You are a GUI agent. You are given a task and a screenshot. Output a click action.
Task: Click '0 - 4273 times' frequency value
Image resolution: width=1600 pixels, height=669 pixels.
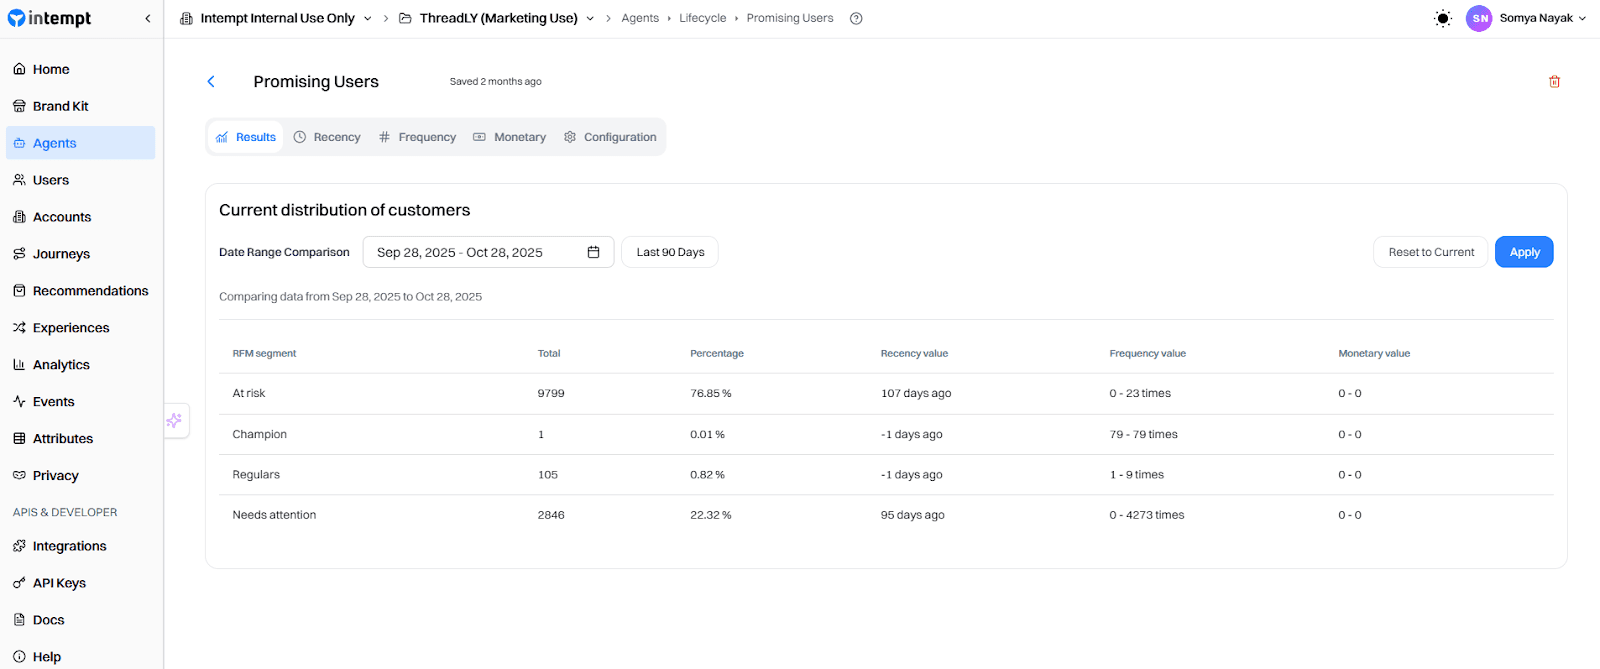click(x=1146, y=515)
